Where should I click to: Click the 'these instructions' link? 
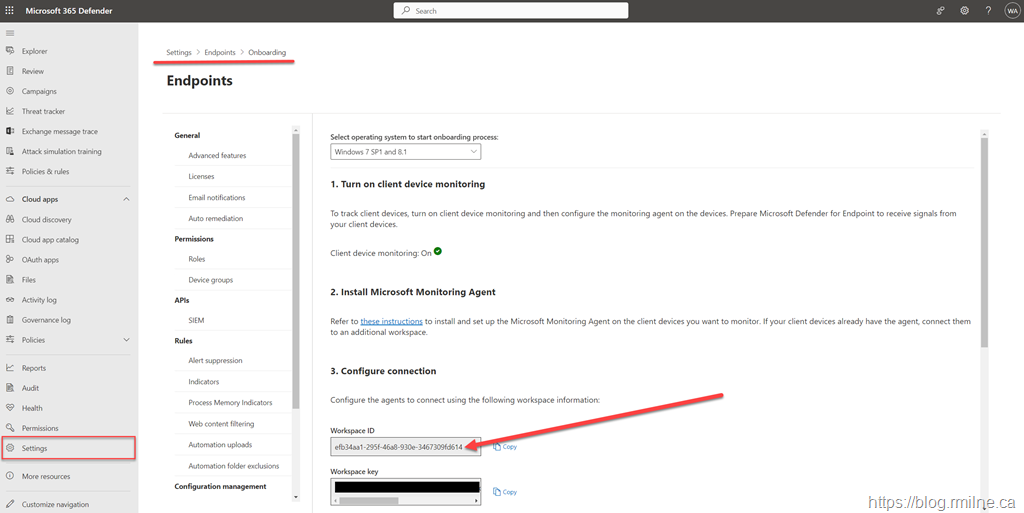pyautogui.click(x=392, y=321)
